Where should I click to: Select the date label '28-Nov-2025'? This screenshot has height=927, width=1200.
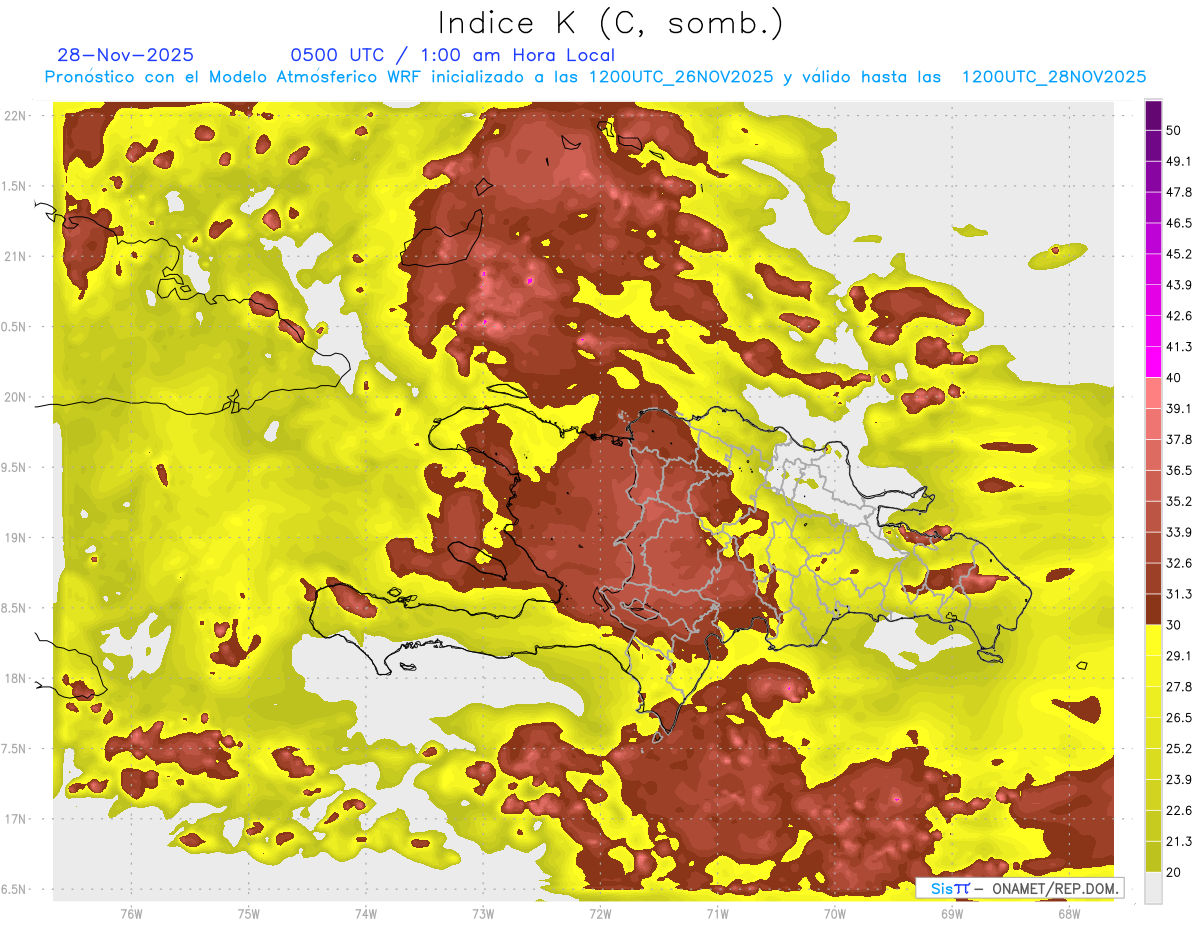[126, 55]
